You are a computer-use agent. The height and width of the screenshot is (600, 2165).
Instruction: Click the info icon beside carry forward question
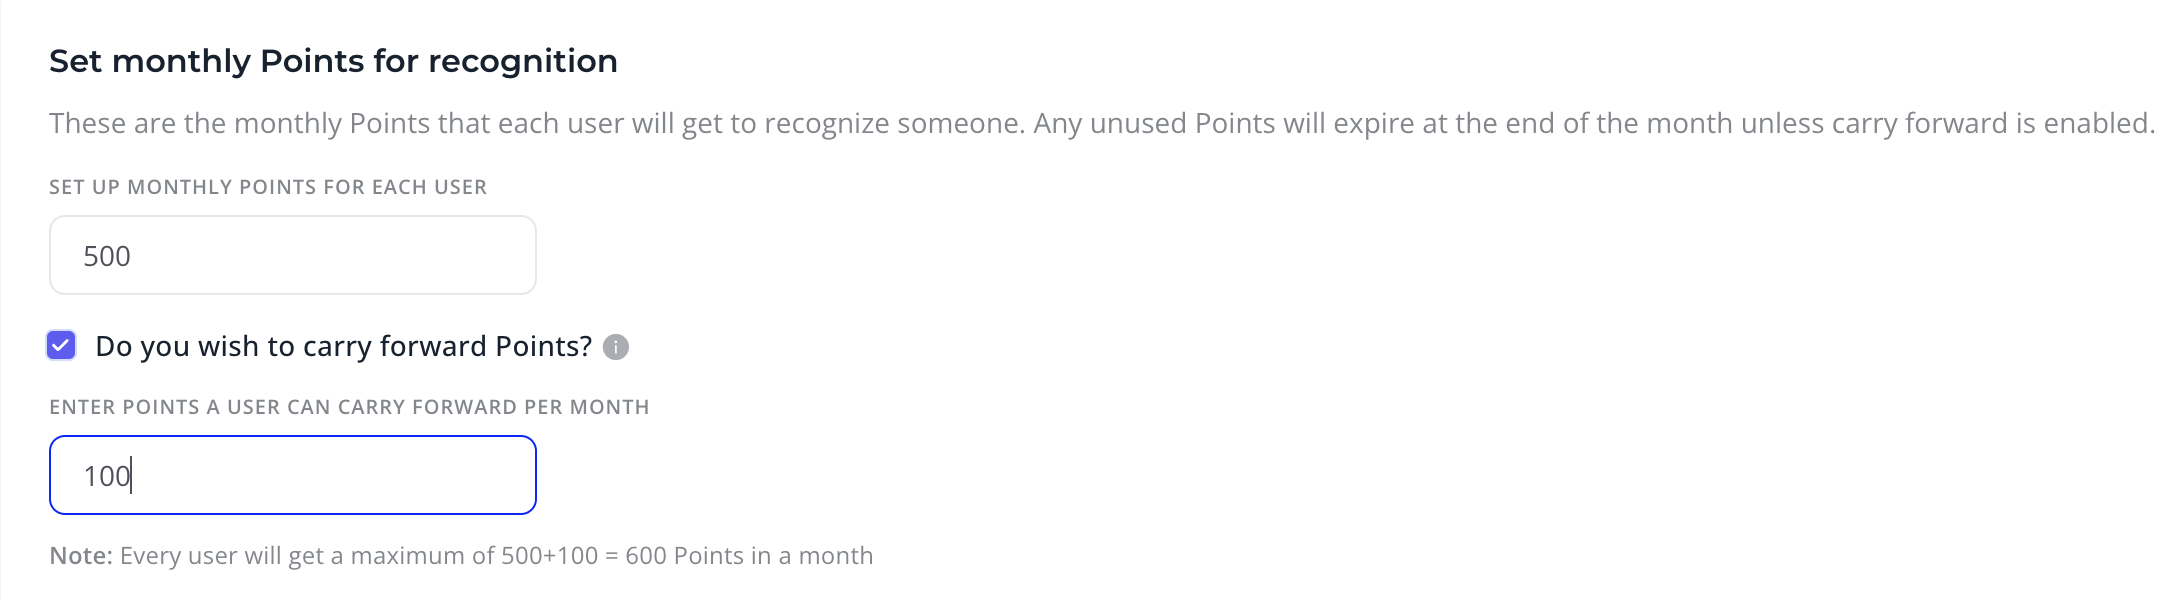pos(616,347)
